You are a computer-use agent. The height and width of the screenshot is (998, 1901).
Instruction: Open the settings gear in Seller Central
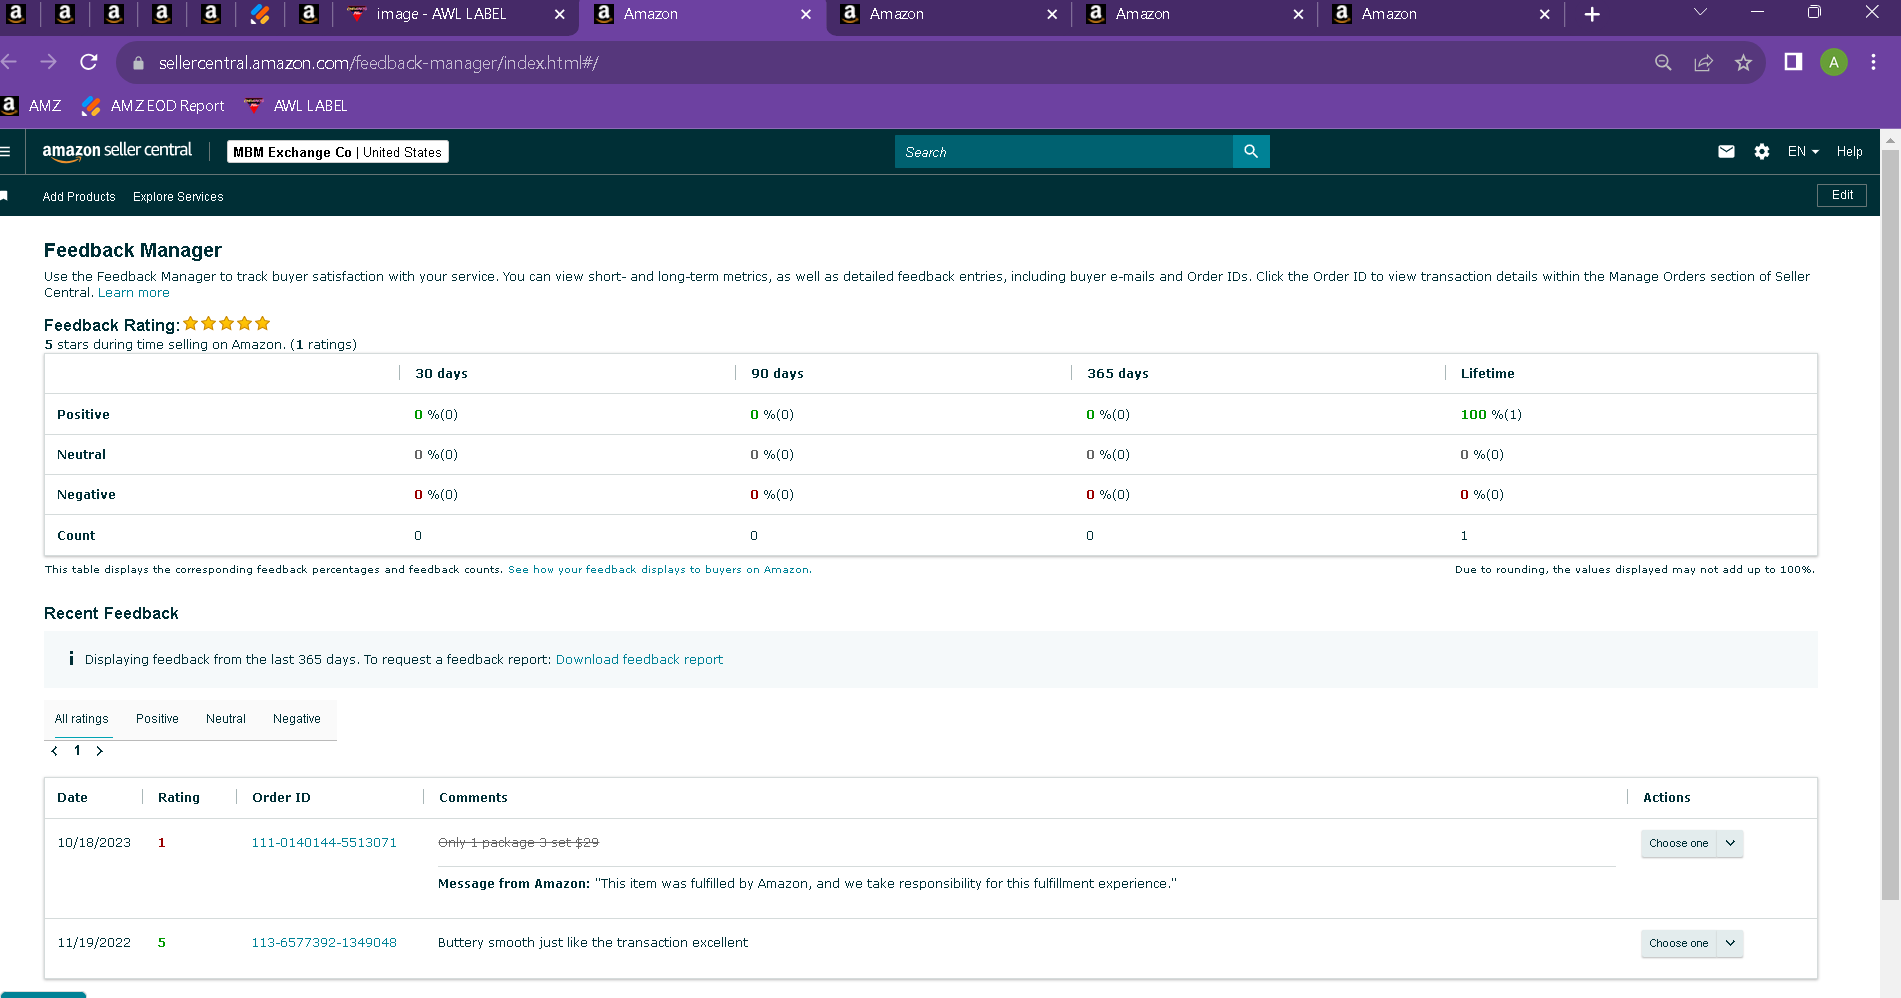pyautogui.click(x=1762, y=152)
